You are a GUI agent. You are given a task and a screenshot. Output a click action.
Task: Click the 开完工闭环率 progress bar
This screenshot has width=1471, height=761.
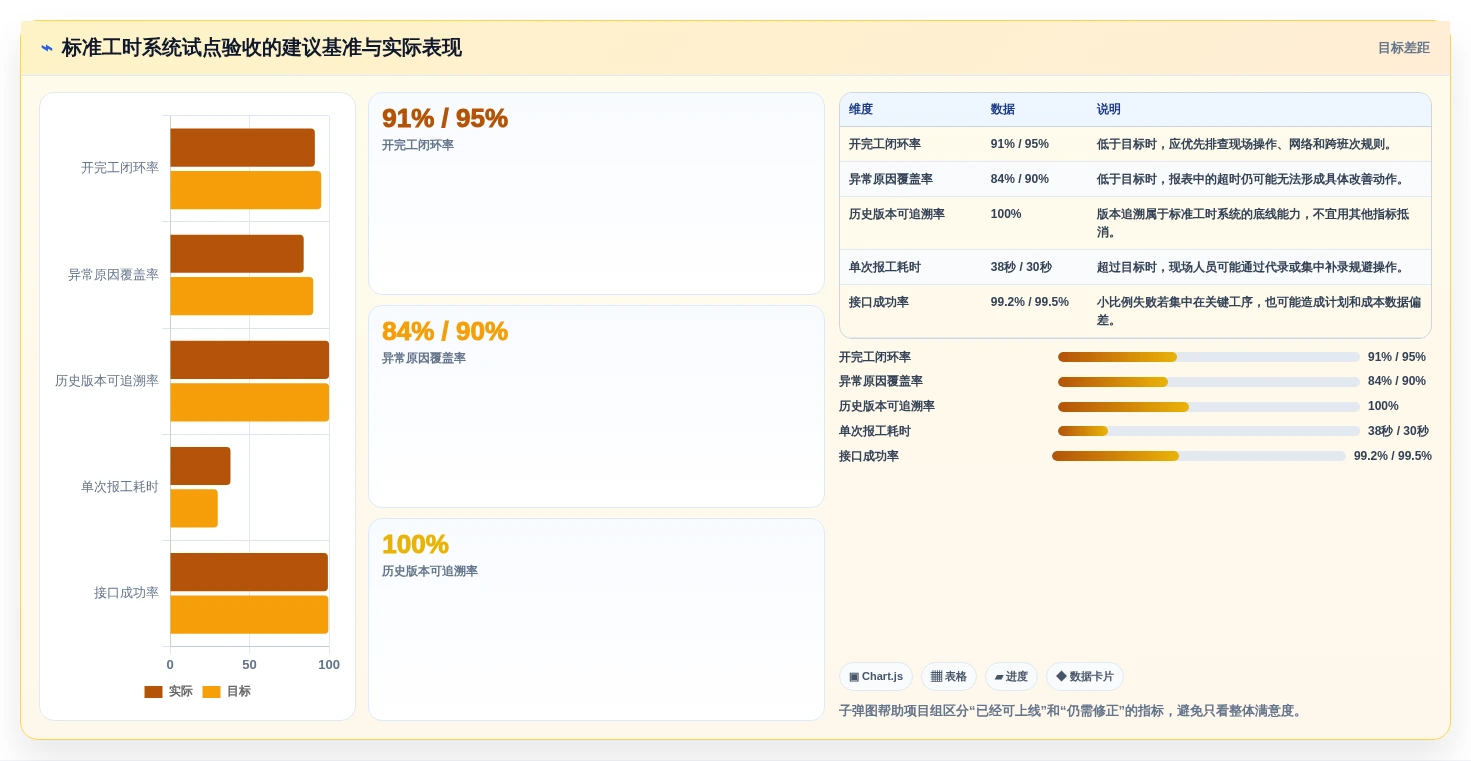1209,357
